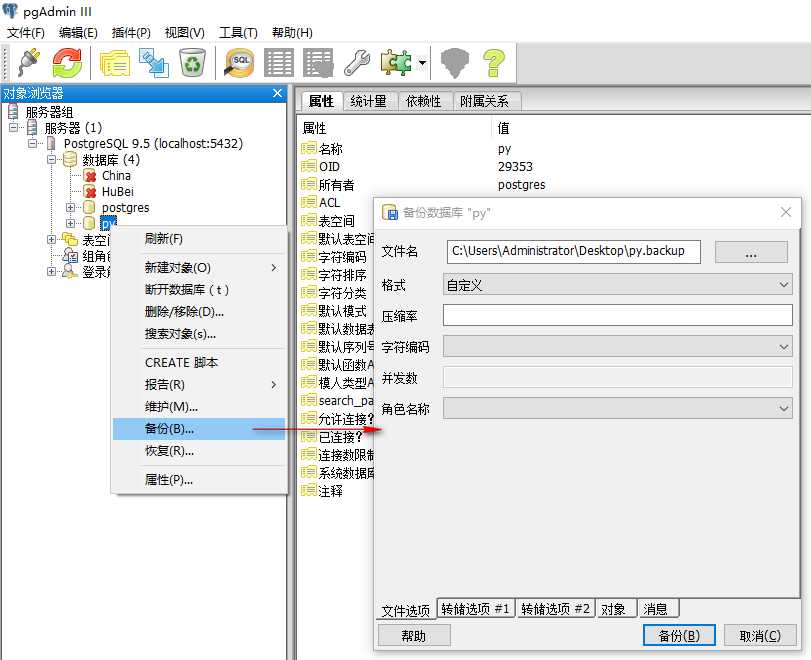Viewport: 811px width, 660px height.
Task: Click the connect-to-server plug icon
Action: [x=29, y=63]
